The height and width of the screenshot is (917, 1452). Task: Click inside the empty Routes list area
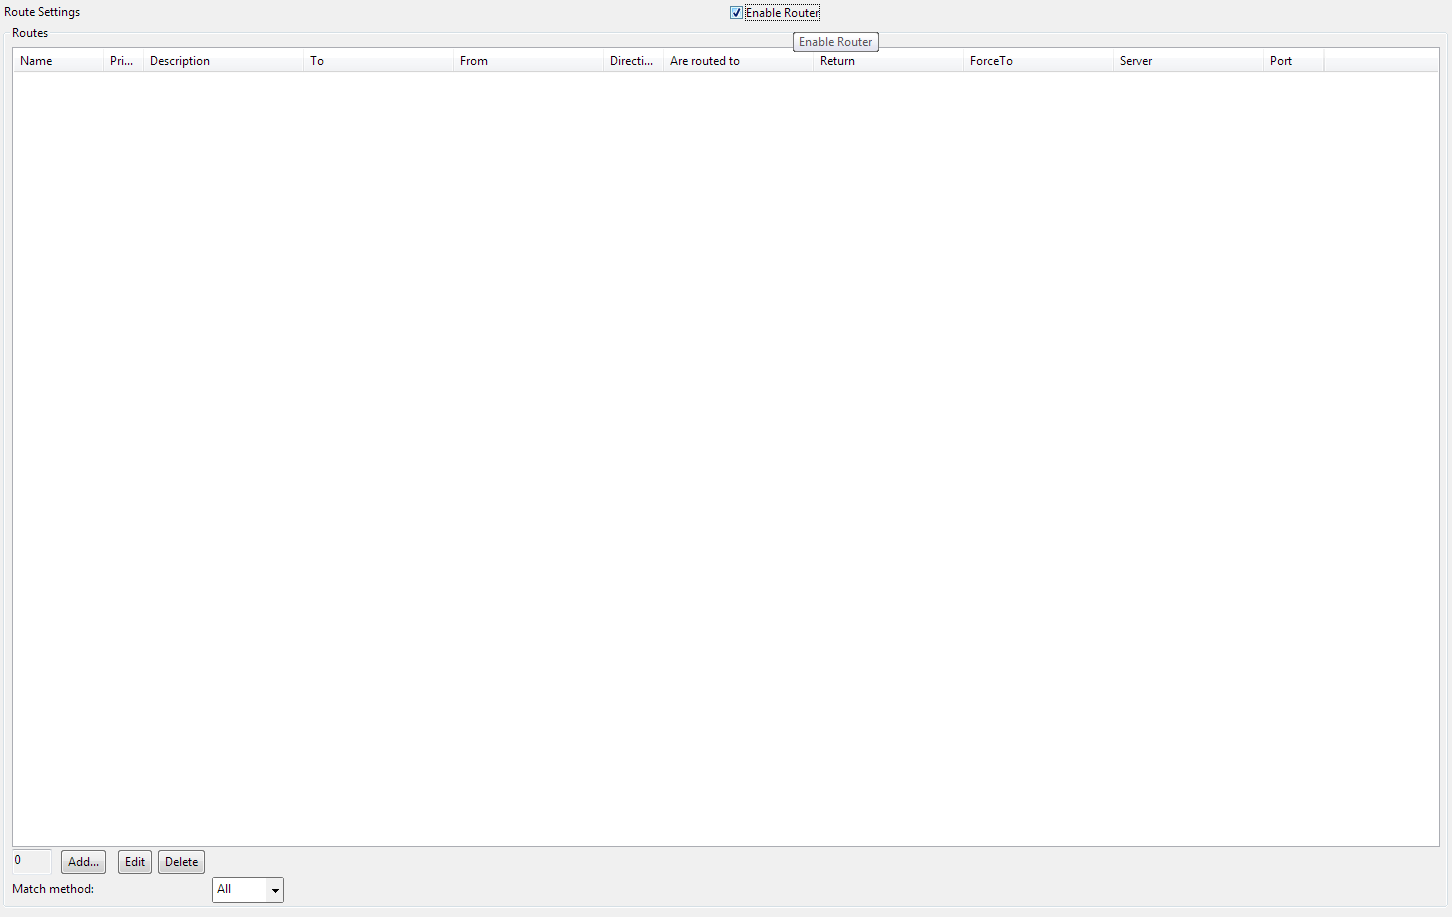pyautogui.click(x=725, y=450)
